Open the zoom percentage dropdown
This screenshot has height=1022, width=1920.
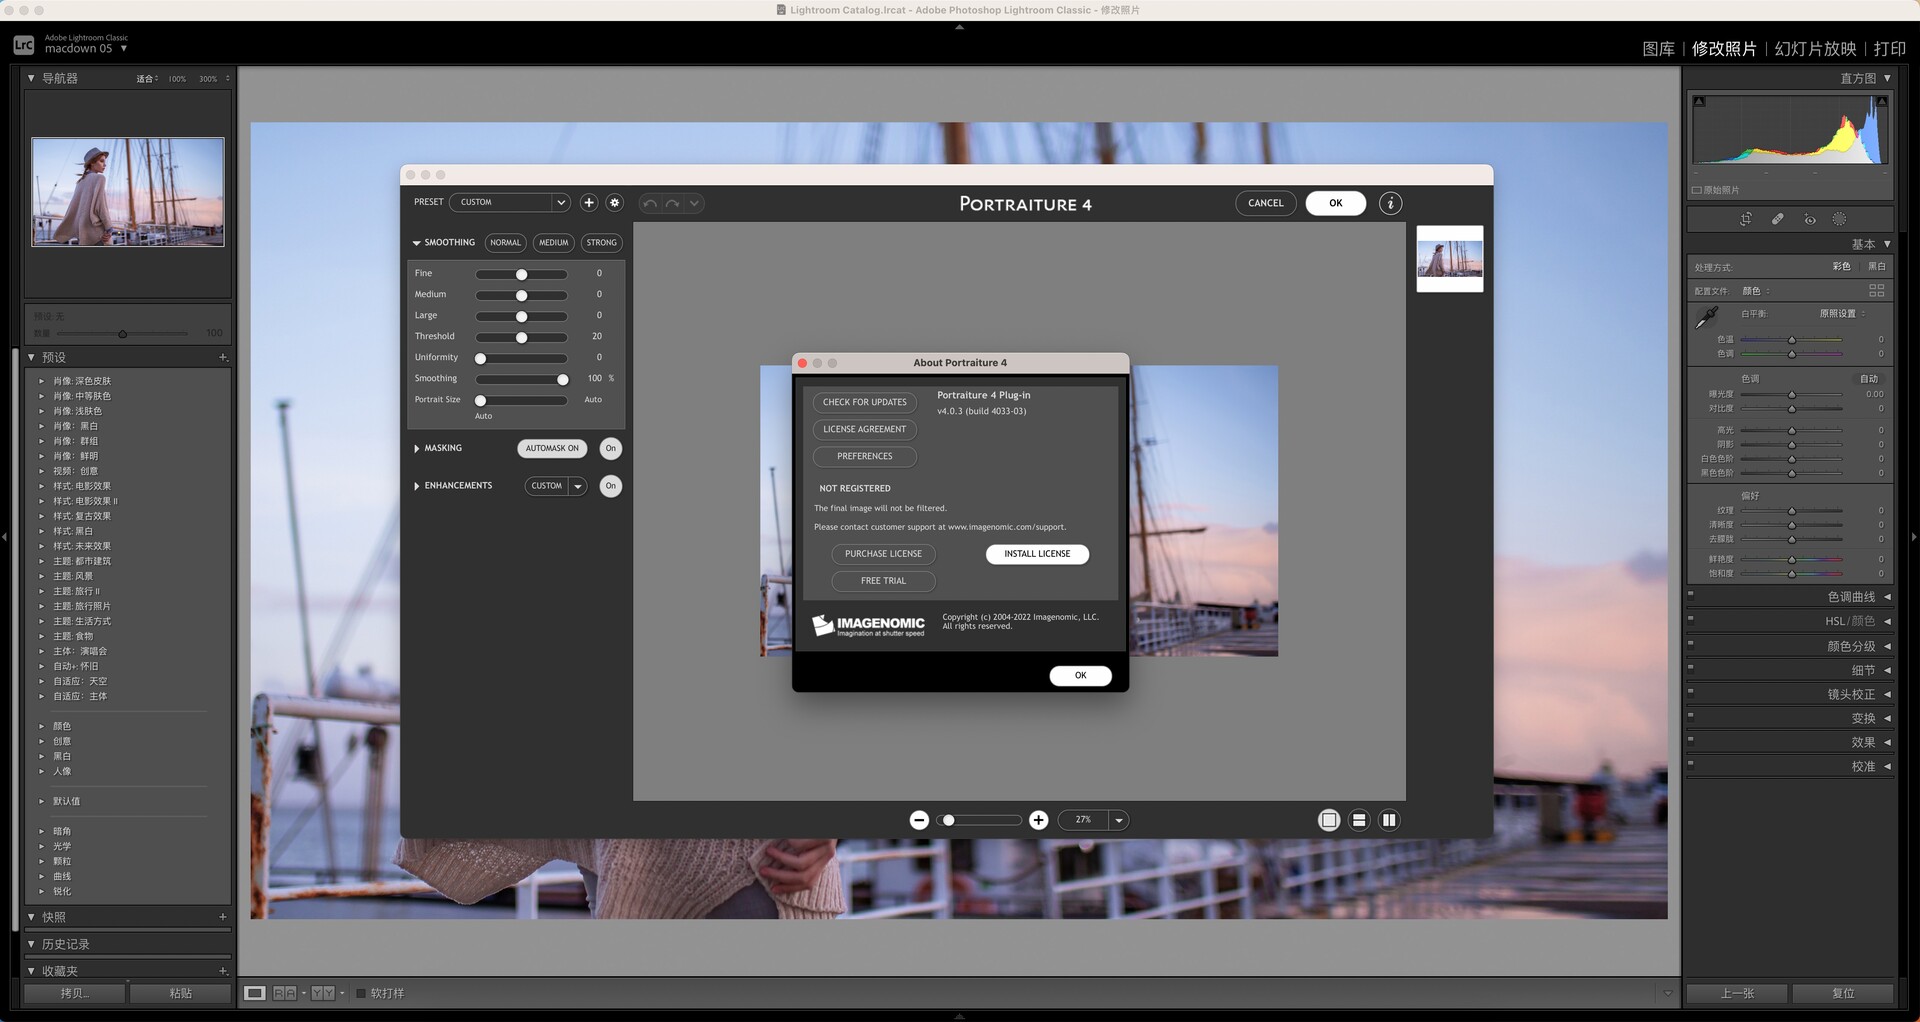[x=1119, y=820]
